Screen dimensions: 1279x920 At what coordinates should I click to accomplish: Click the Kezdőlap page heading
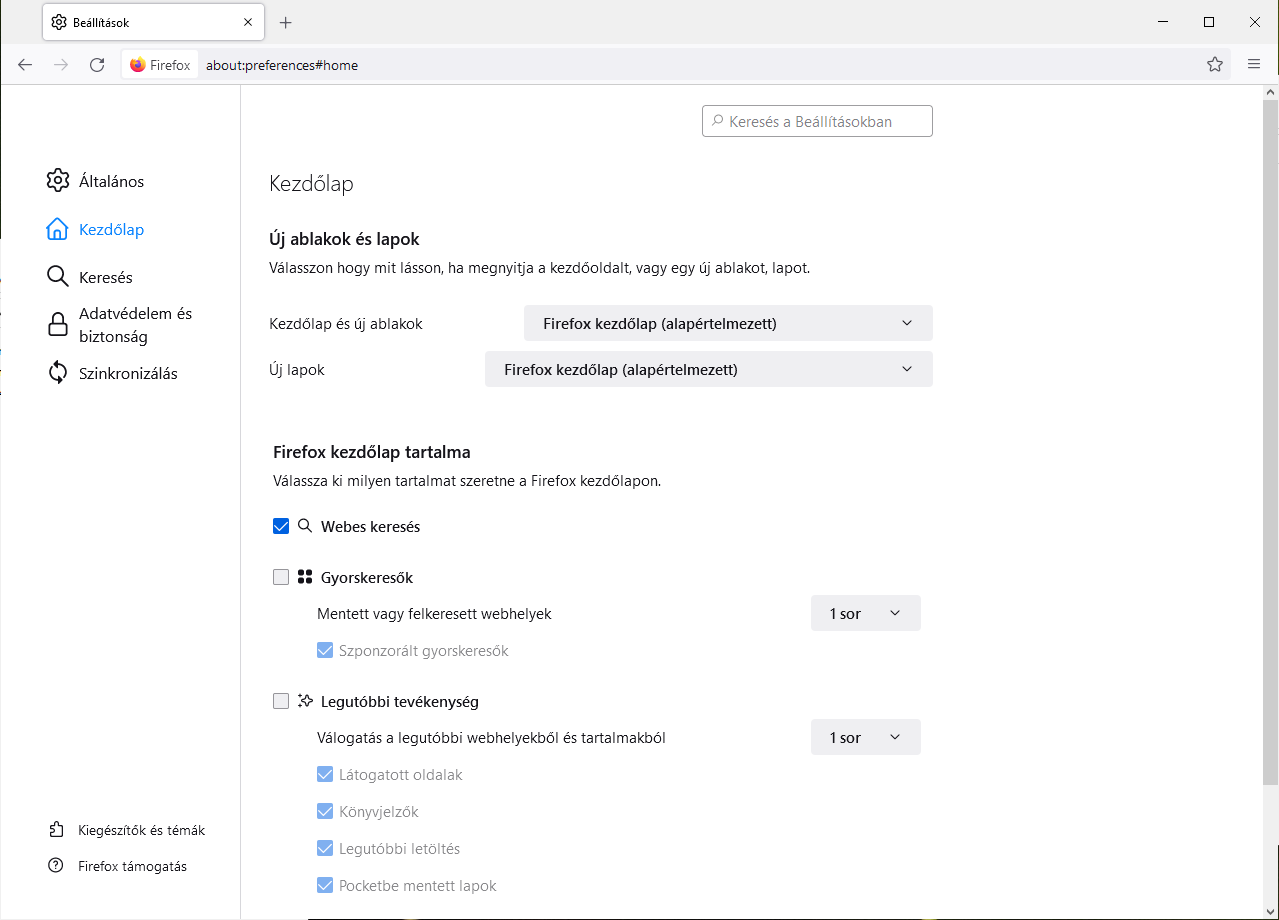[x=311, y=184]
